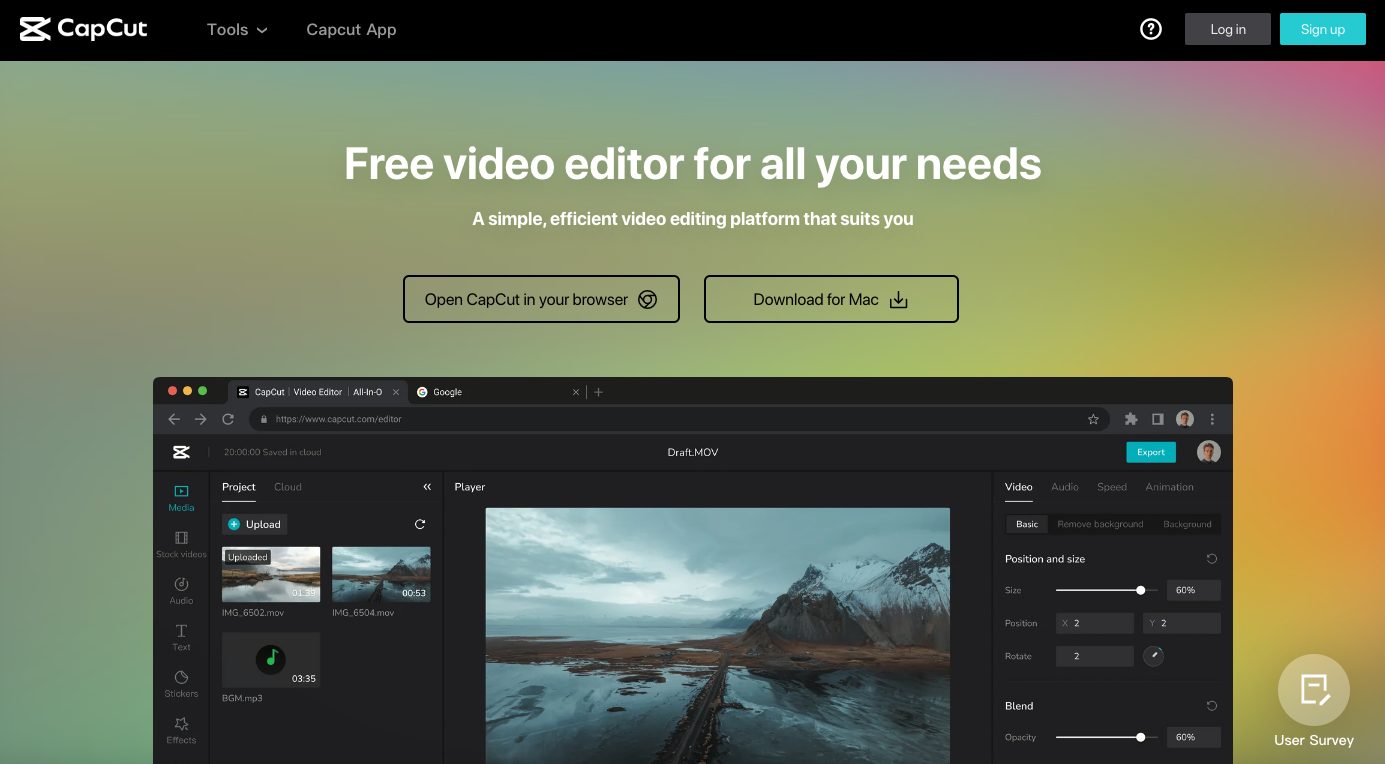Click the Upload button
Image resolution: width=1385 pixels, height=764 pixels.
(x=255, y=524)
